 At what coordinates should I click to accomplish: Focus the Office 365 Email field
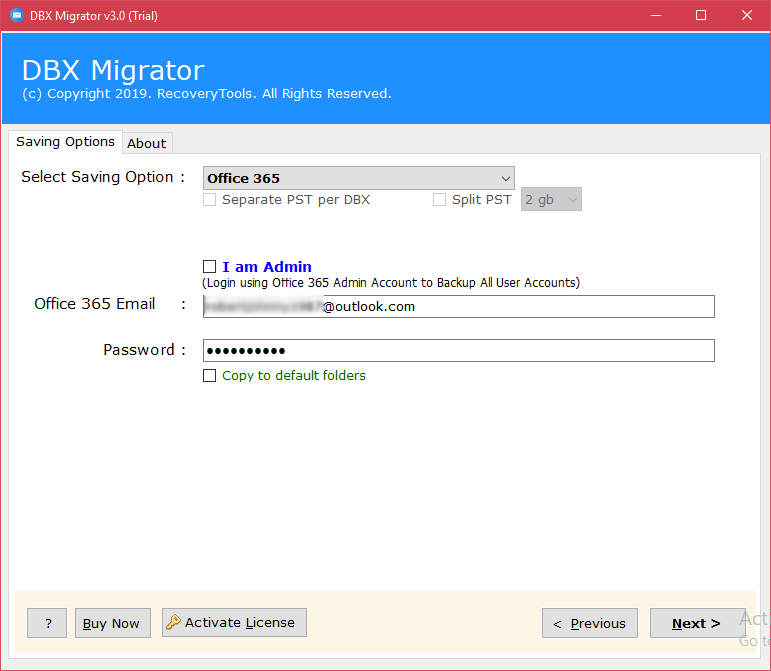(458, 307)
